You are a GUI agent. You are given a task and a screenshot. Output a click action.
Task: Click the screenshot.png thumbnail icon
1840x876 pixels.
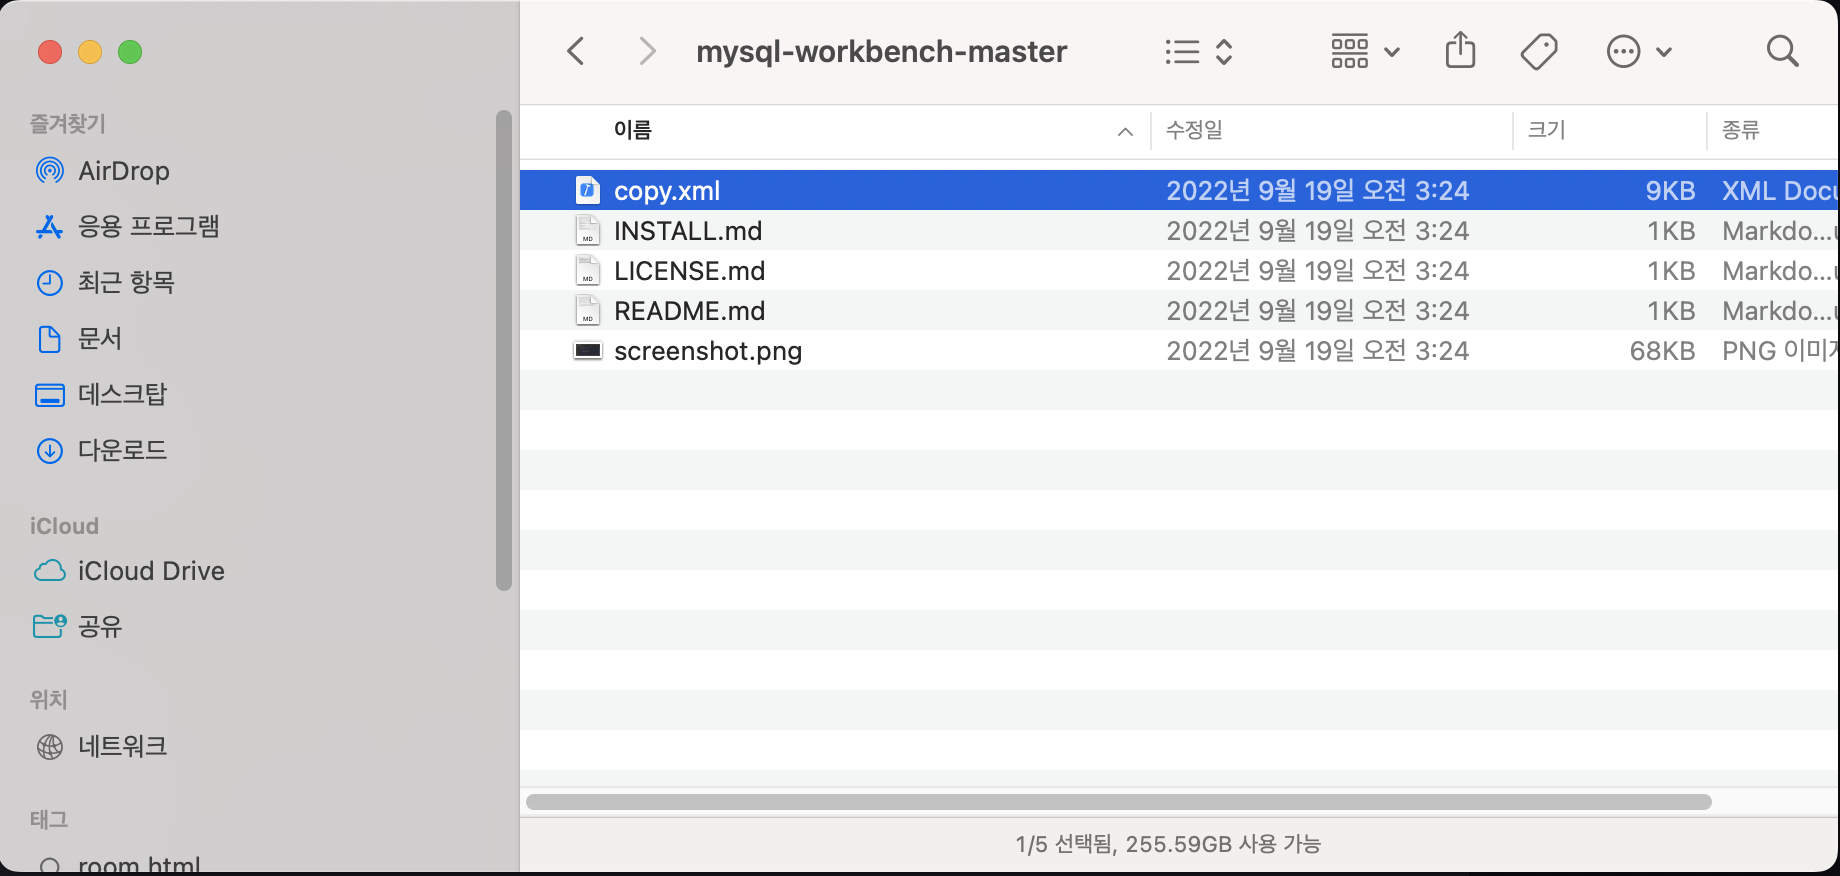[588, 351]
